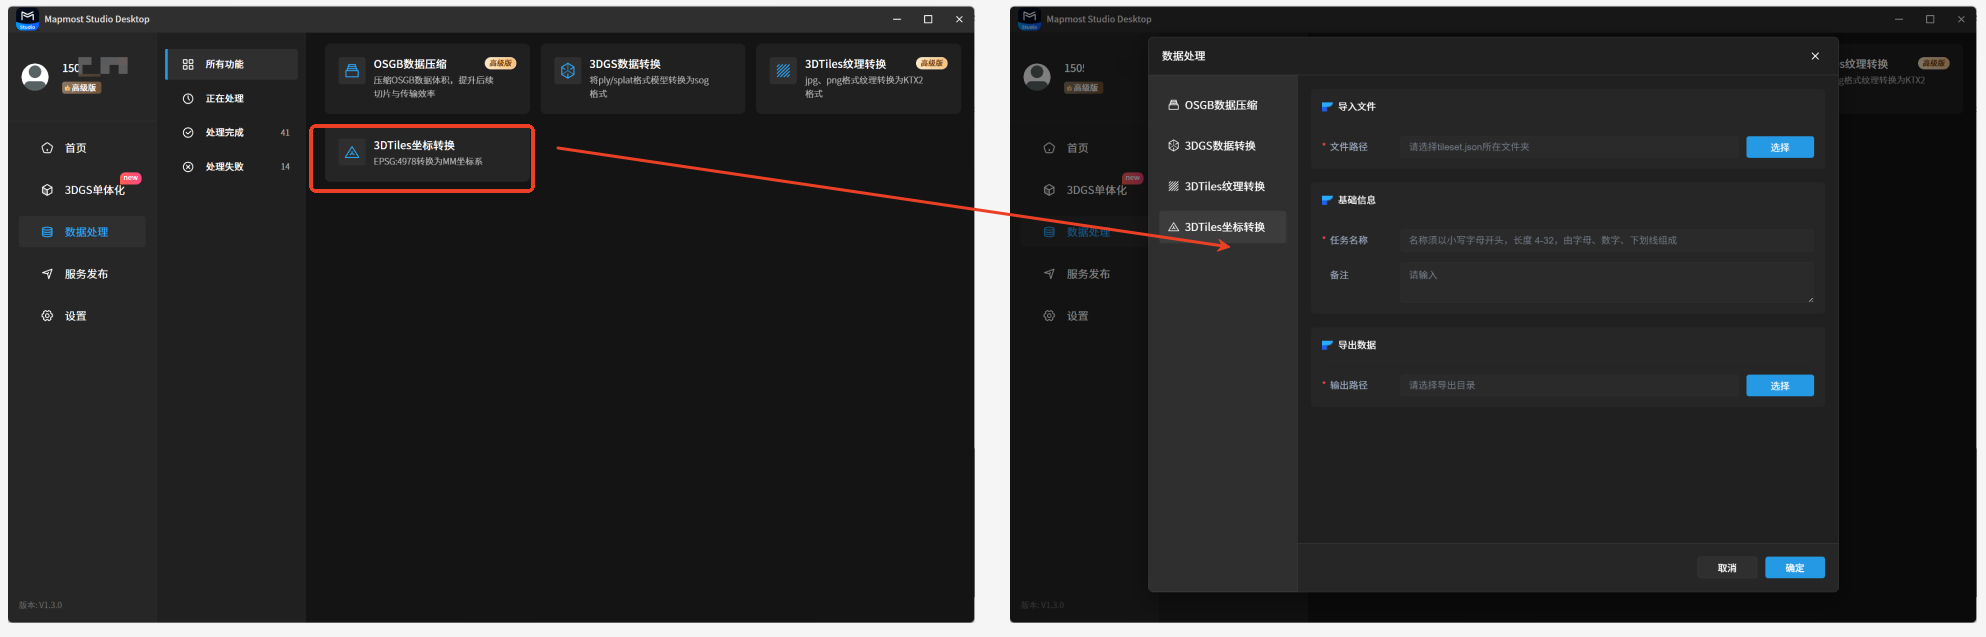Click the 服务发布 paper plane icon, left window
The image size is (1986, 637).
coord(47,274)
